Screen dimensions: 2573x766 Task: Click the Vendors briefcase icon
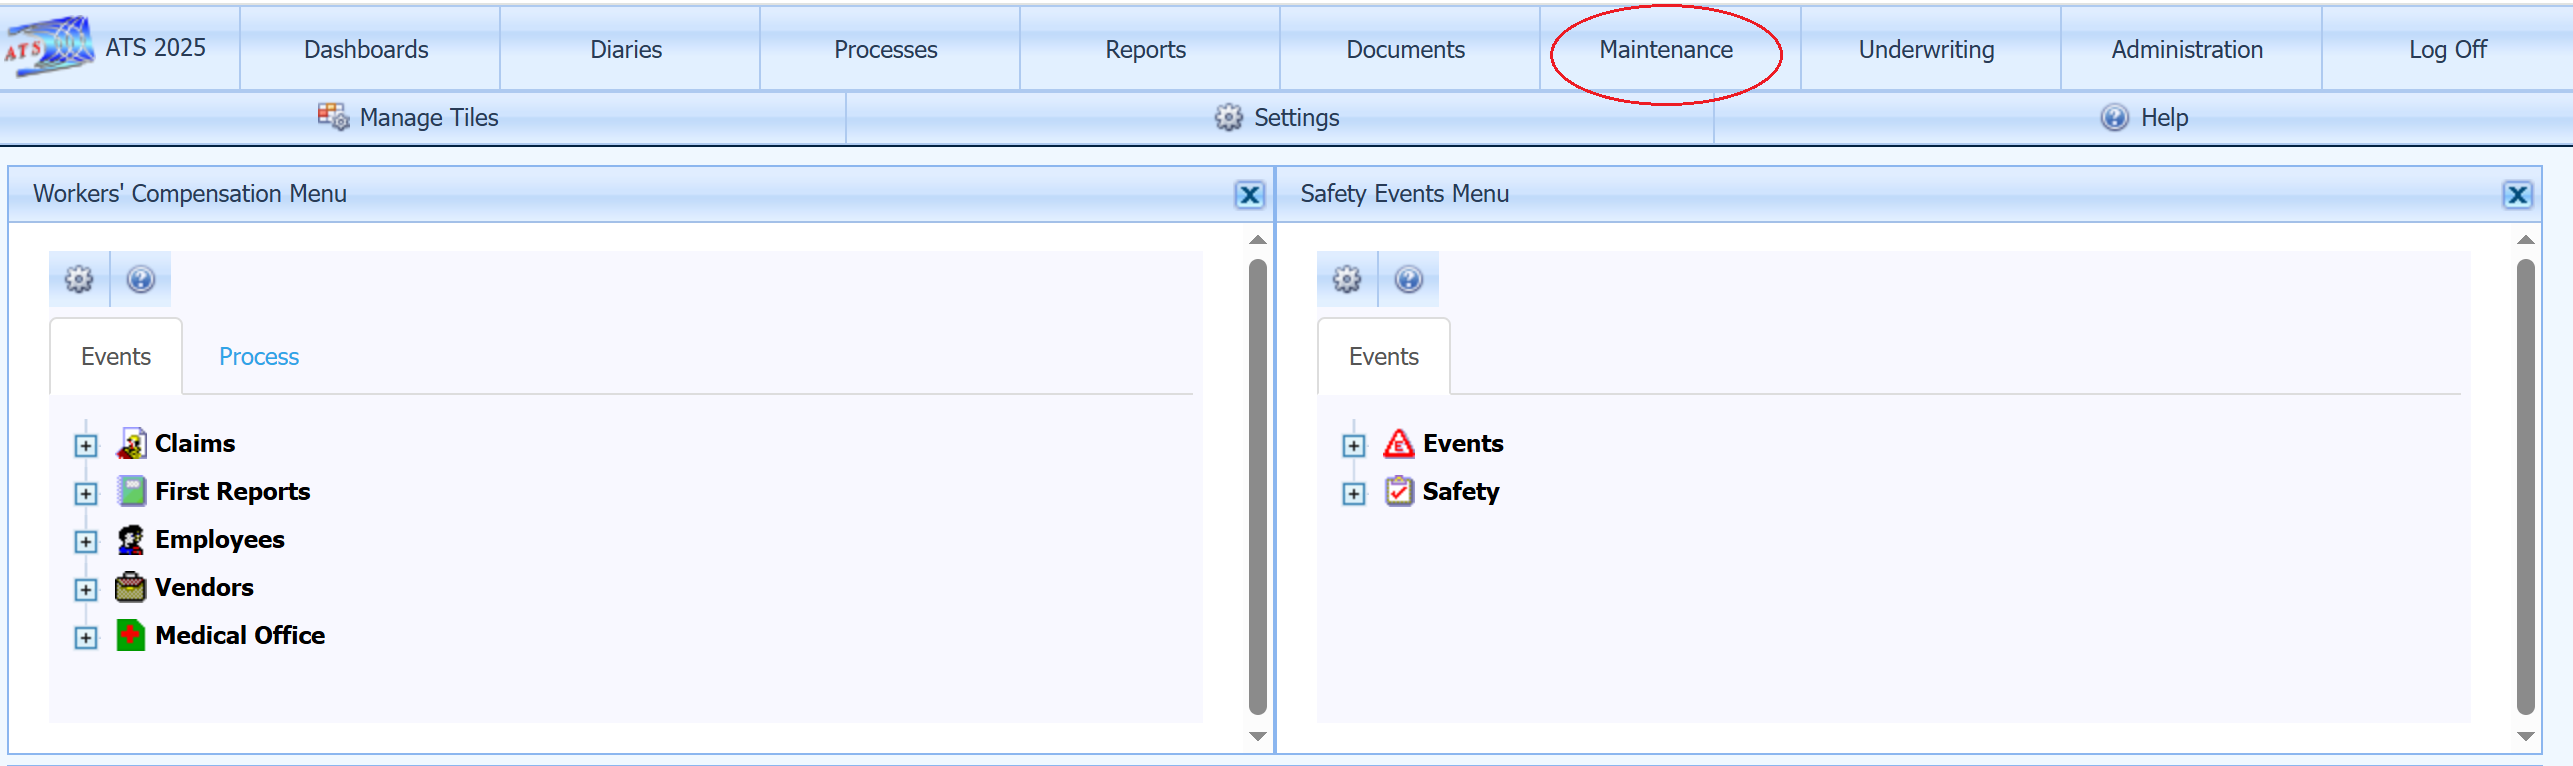[x=130, y=587]
